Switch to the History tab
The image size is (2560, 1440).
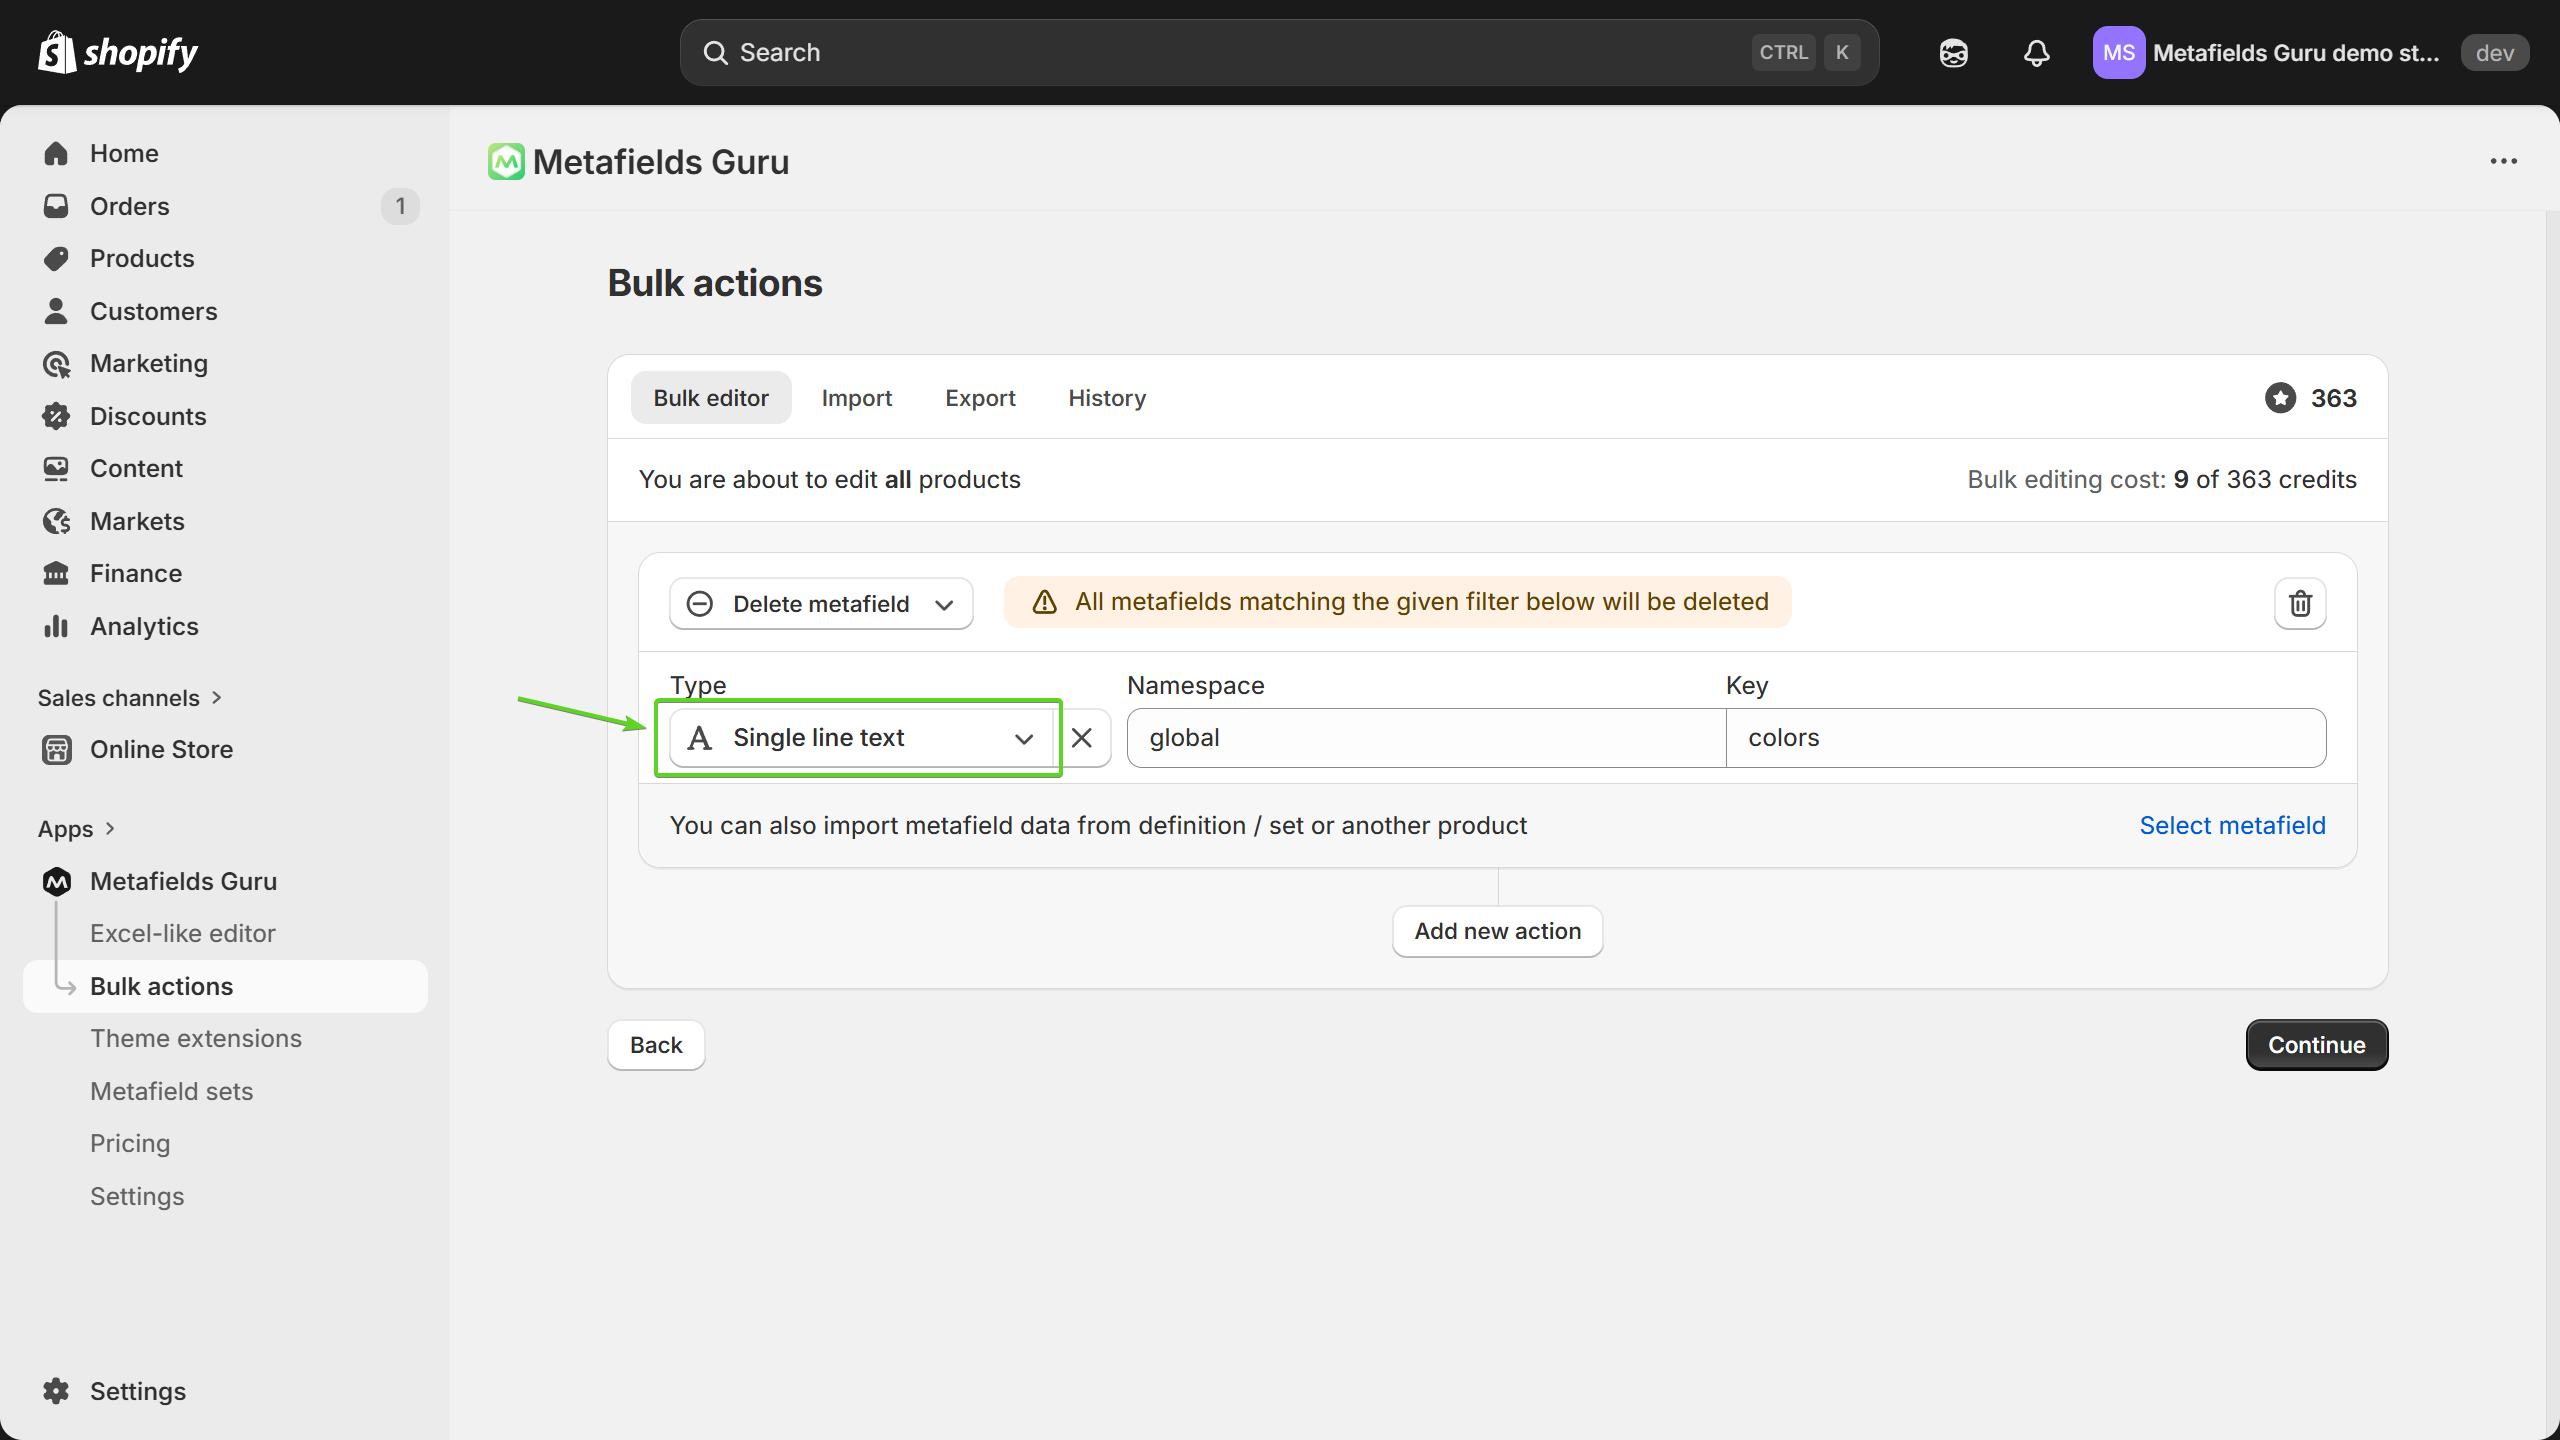[x=1106, y=398]
